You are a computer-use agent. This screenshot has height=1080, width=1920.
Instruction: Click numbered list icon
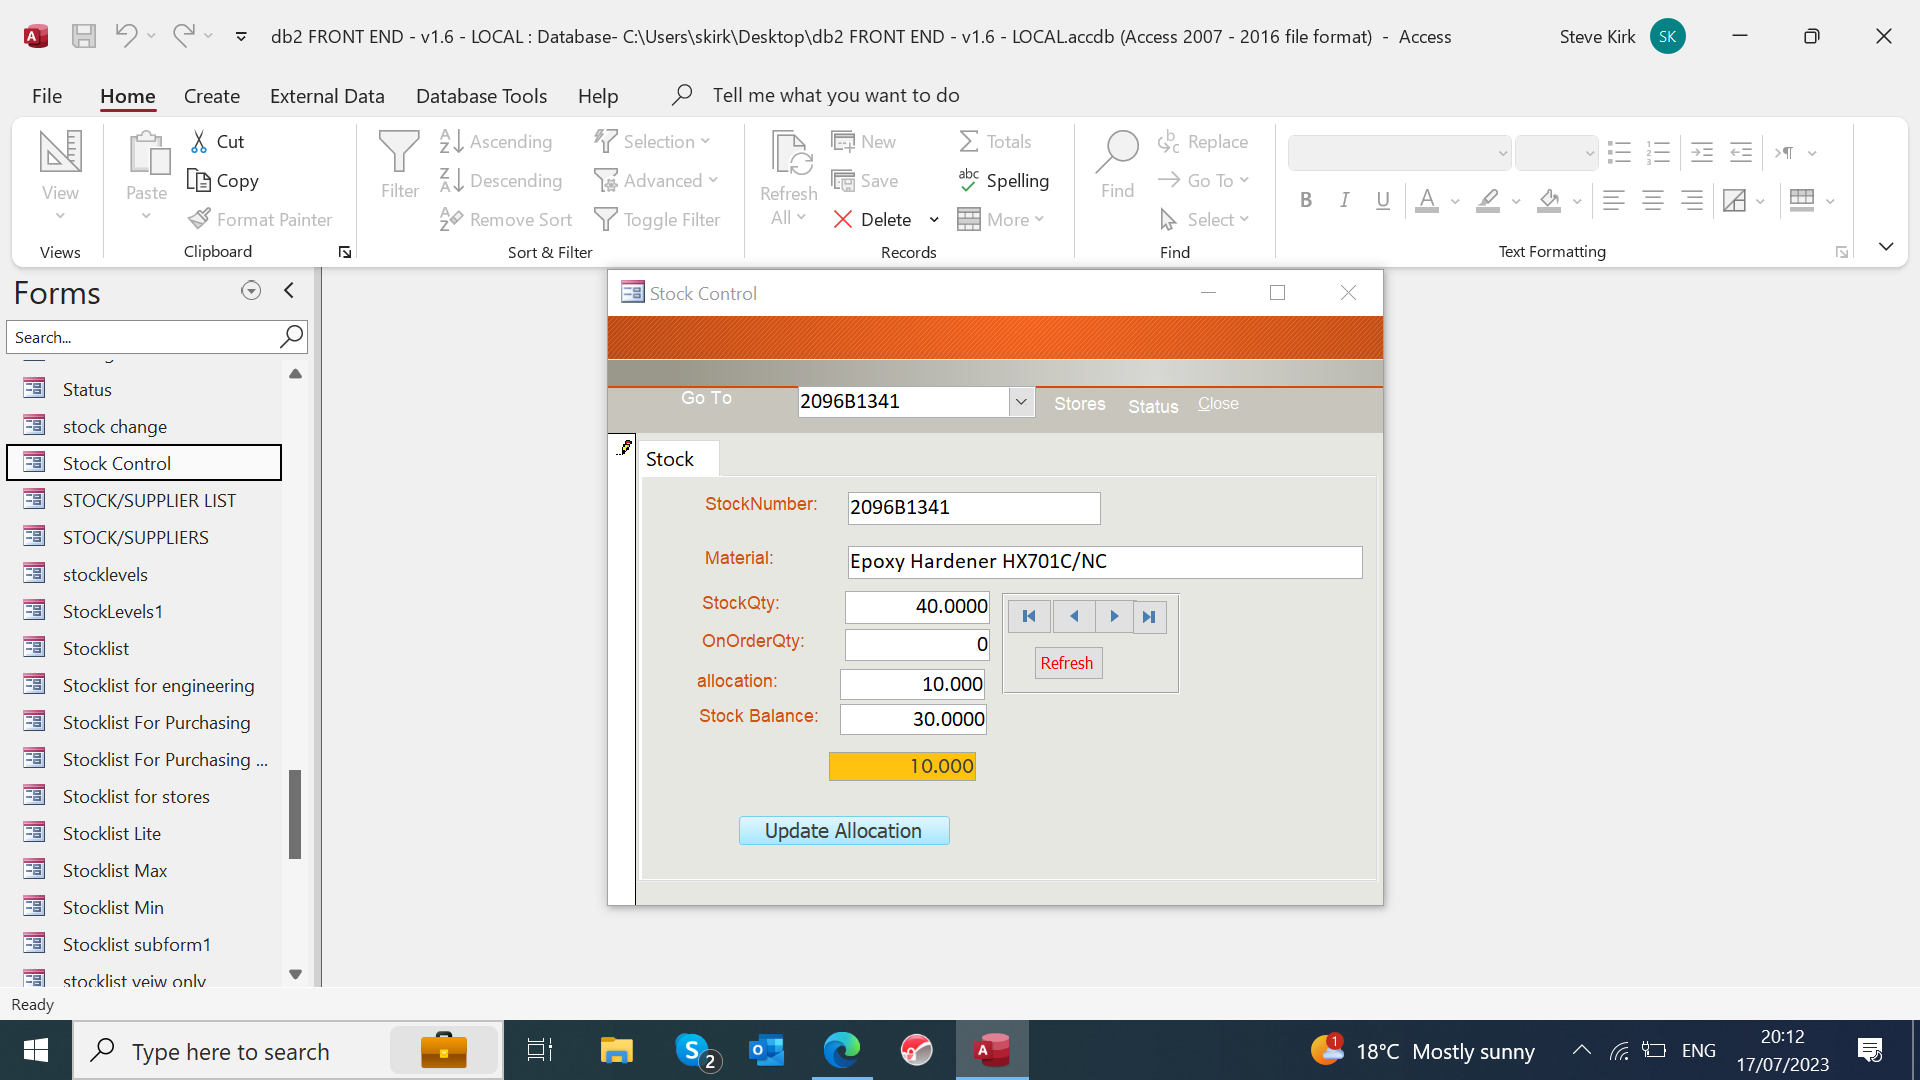point(1658,152)
